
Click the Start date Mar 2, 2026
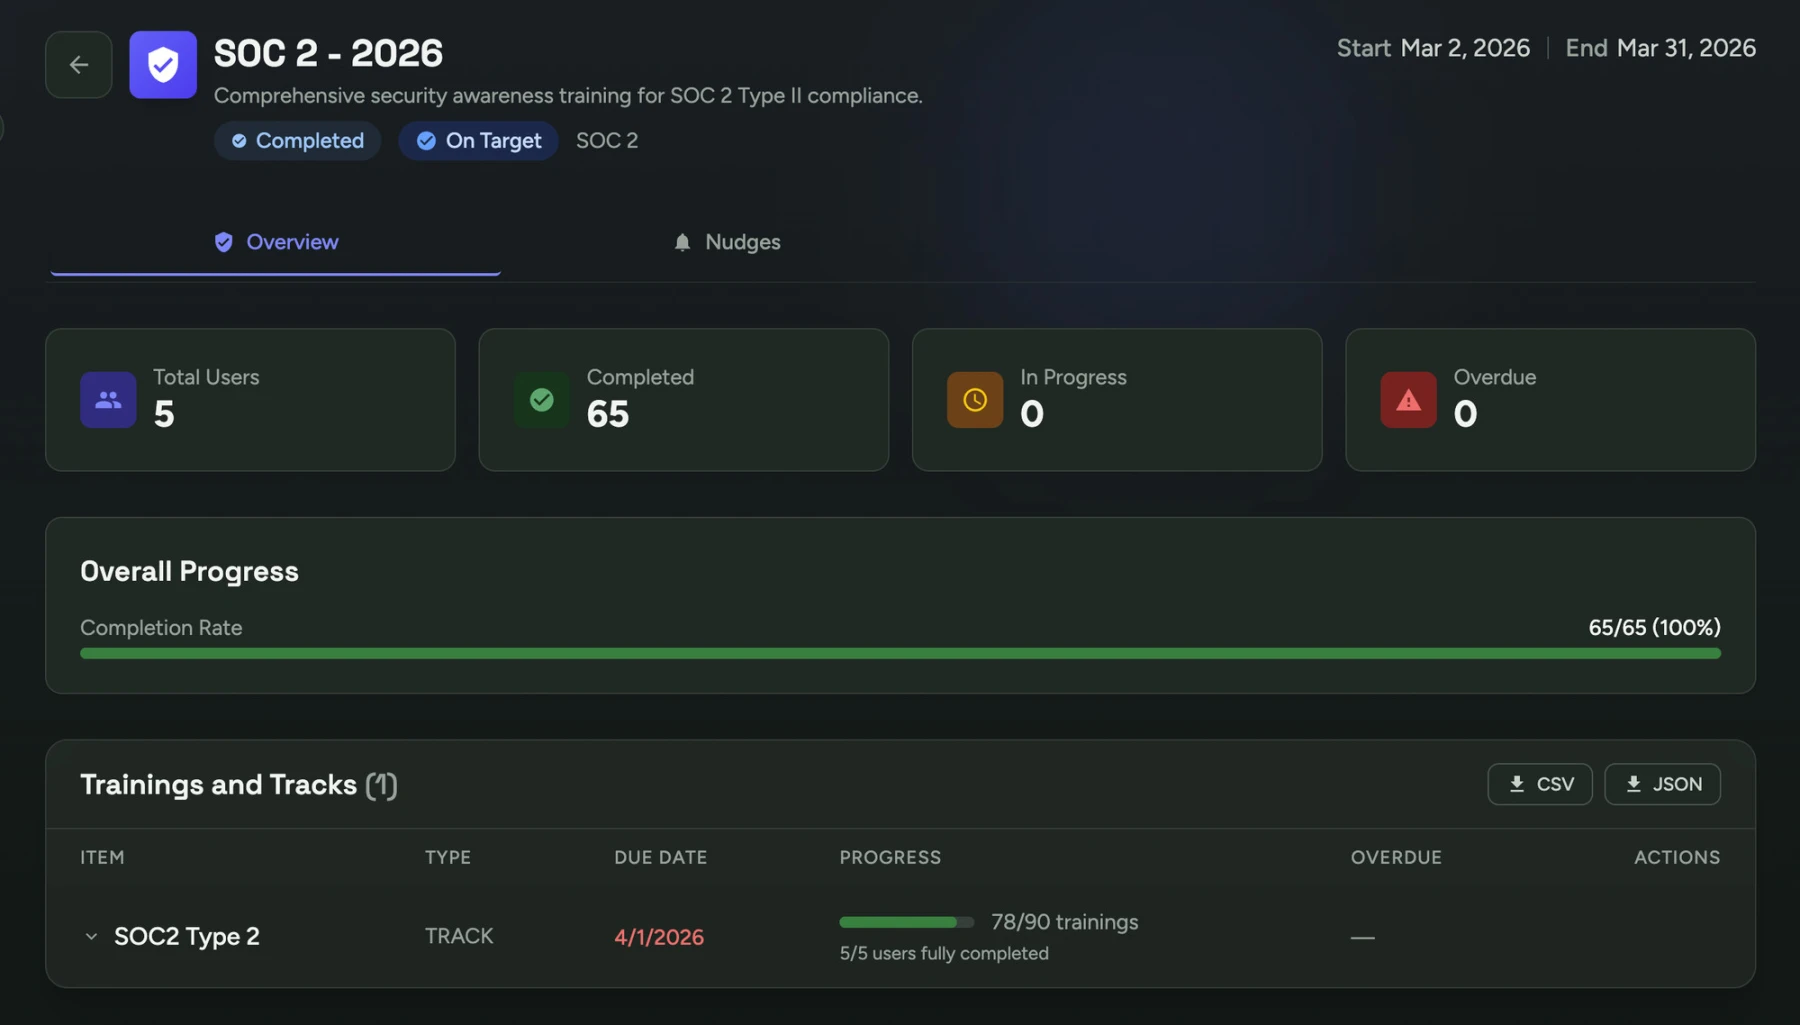[x=1465, y=48]
